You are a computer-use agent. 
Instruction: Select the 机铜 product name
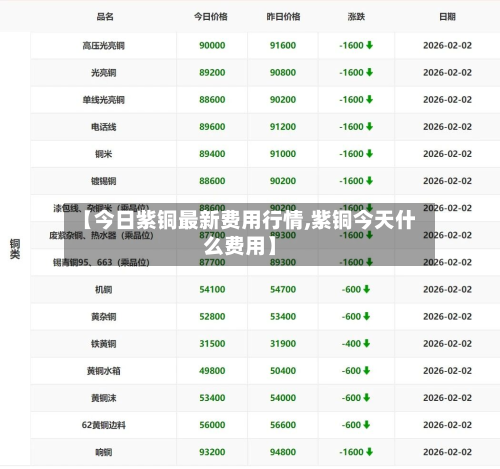pyautogui.click(x=104, y=289)
